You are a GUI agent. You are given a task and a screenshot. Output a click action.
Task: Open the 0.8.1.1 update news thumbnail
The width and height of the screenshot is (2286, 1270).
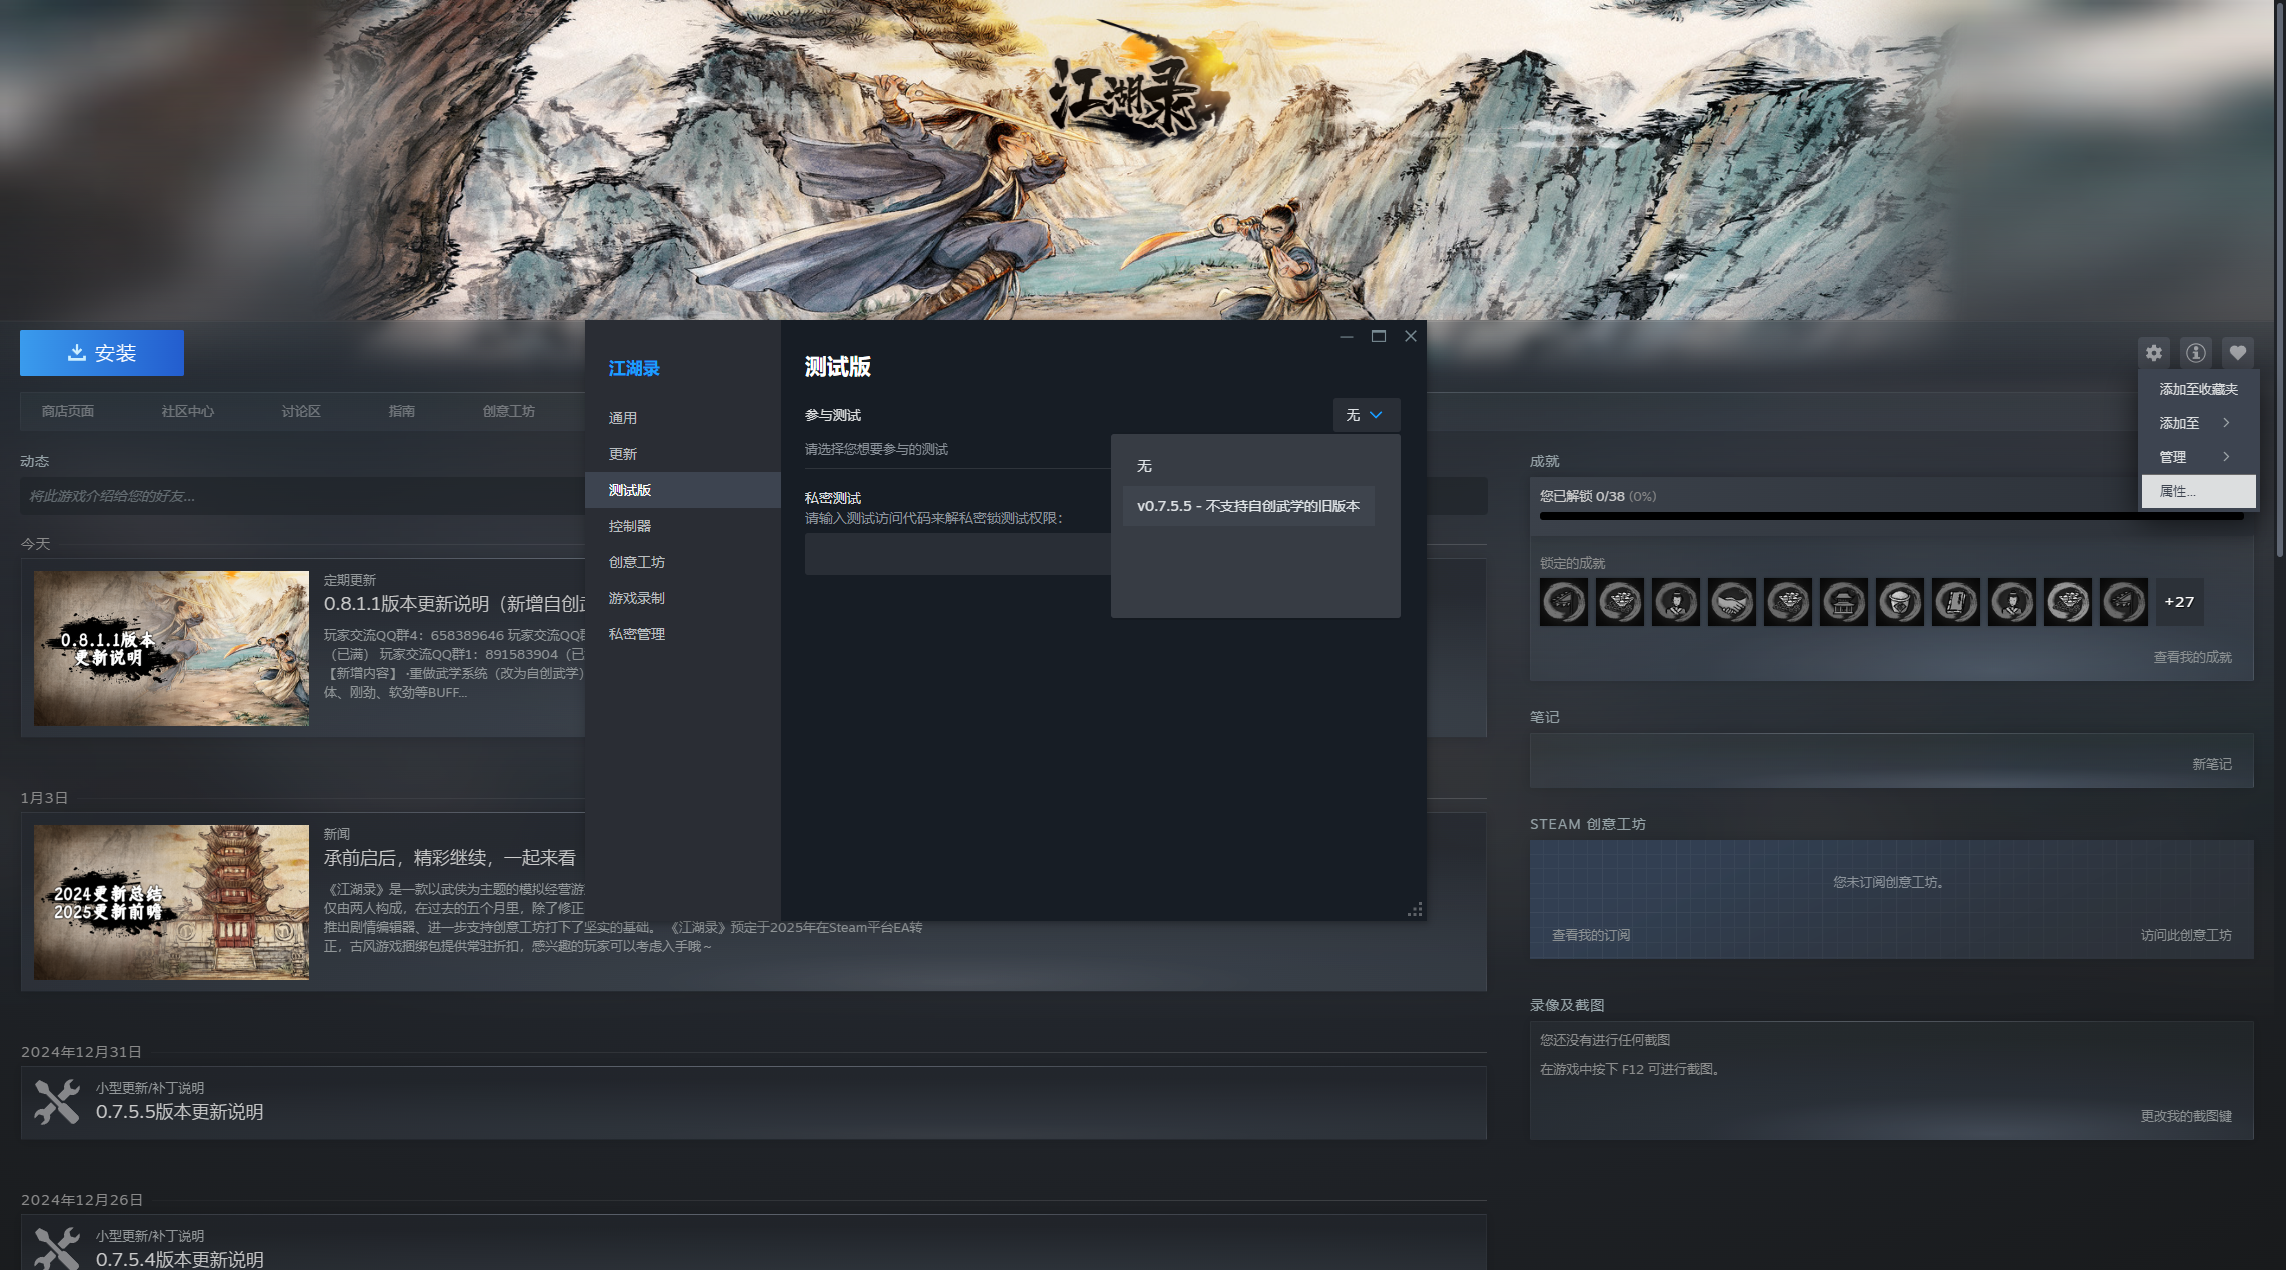(x=171, y=648)
